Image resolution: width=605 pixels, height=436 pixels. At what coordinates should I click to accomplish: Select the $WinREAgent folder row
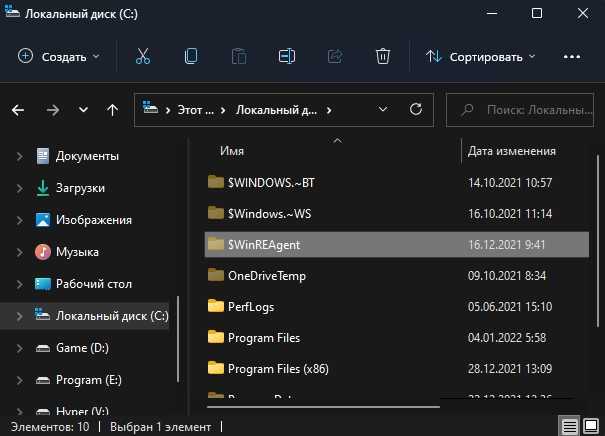tap(397, 245)
